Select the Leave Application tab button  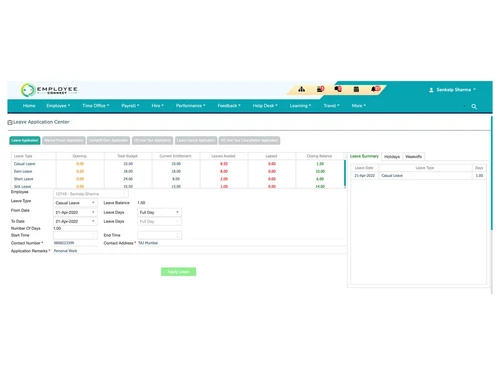[x=25, y=140]
